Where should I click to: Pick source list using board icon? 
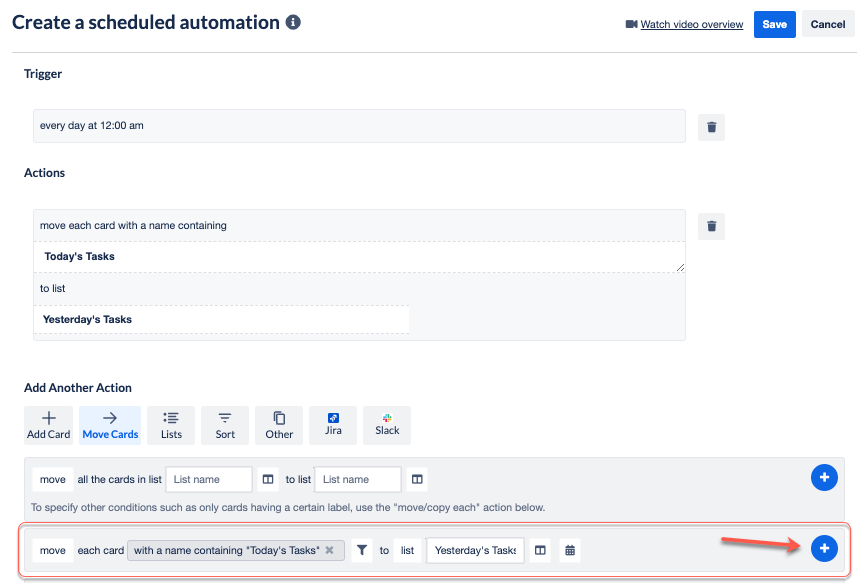coord(268,479)
